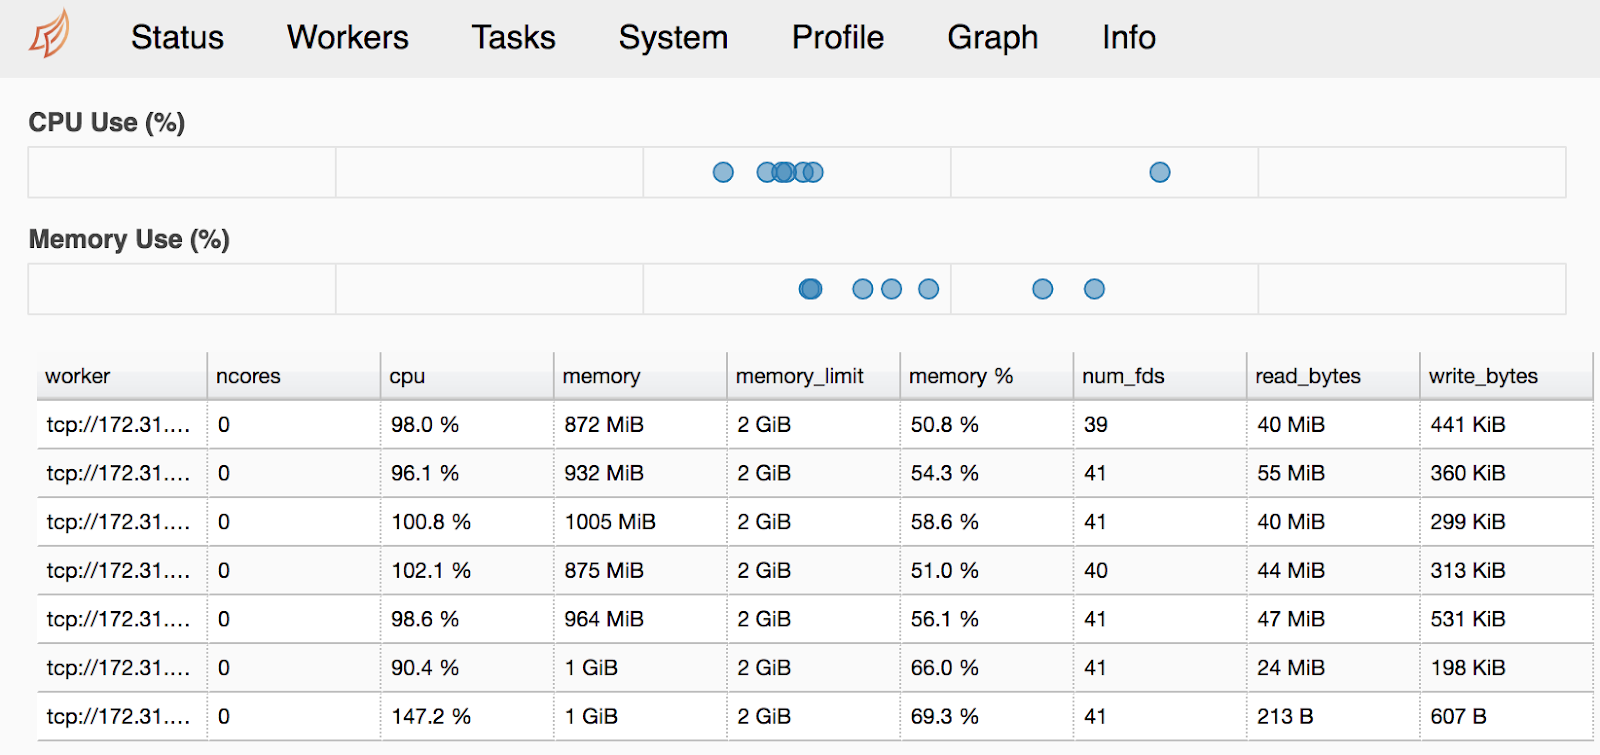Switch to the Workers tab
The width and height of the screenshot is (1600, 755).
(x=347, y=38)
